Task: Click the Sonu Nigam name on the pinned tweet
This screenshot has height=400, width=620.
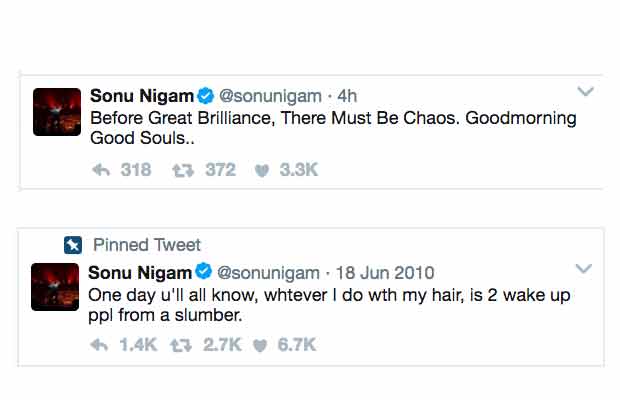Action: coord(139,272)
